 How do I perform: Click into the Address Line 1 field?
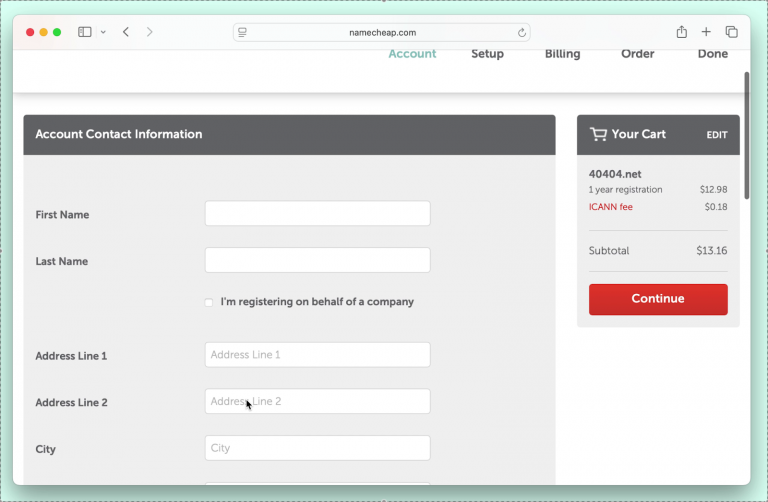click(317, 355)
